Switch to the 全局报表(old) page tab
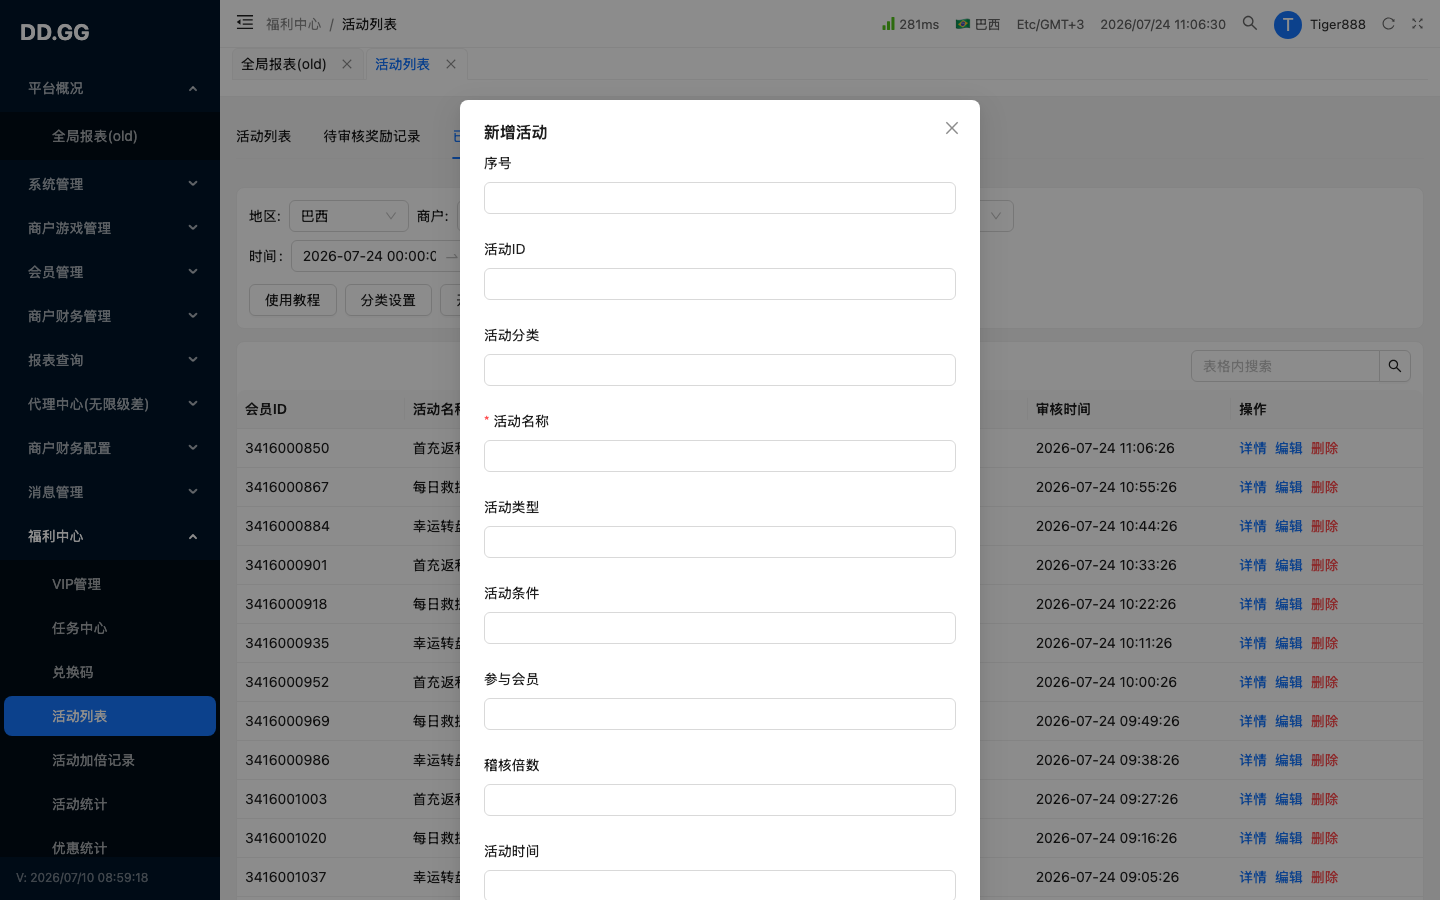The width and height of the screenshot is (1440, 900). click(283, 64)
